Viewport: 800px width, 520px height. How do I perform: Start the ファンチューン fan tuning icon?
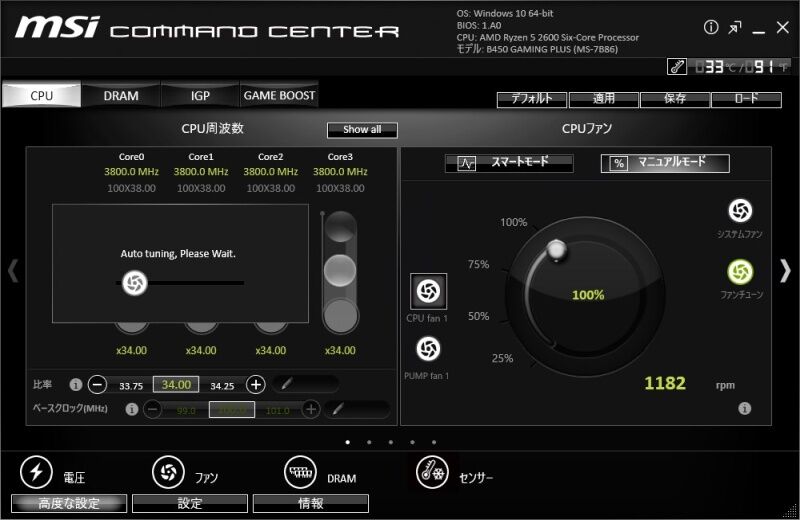[740, 271]
